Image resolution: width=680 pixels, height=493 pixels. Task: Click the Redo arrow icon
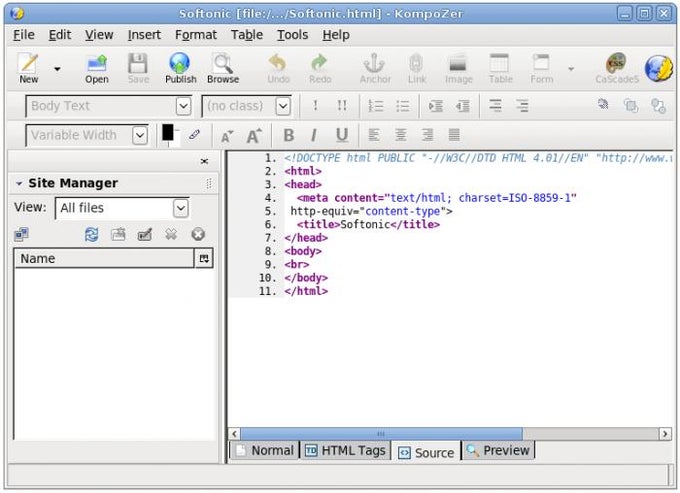click(x=320, y=63)
